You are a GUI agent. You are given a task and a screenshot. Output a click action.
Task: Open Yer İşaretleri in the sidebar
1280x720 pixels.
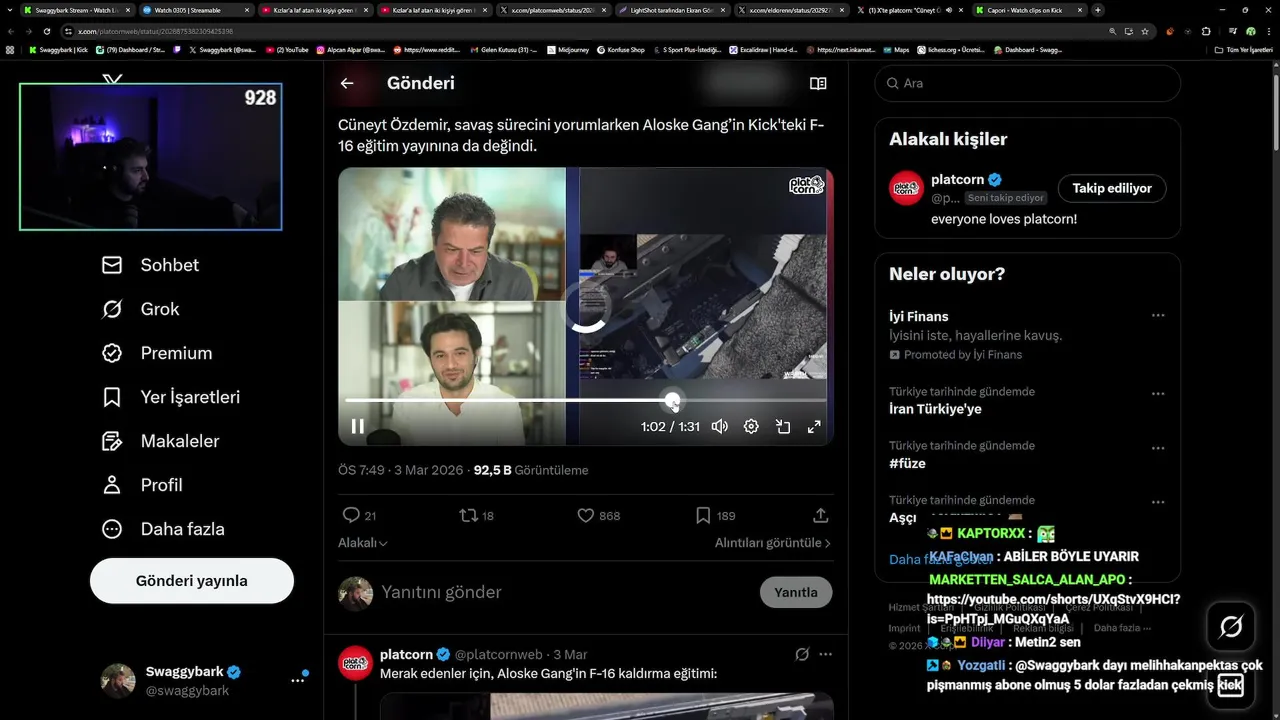click(x=171, y=397)
